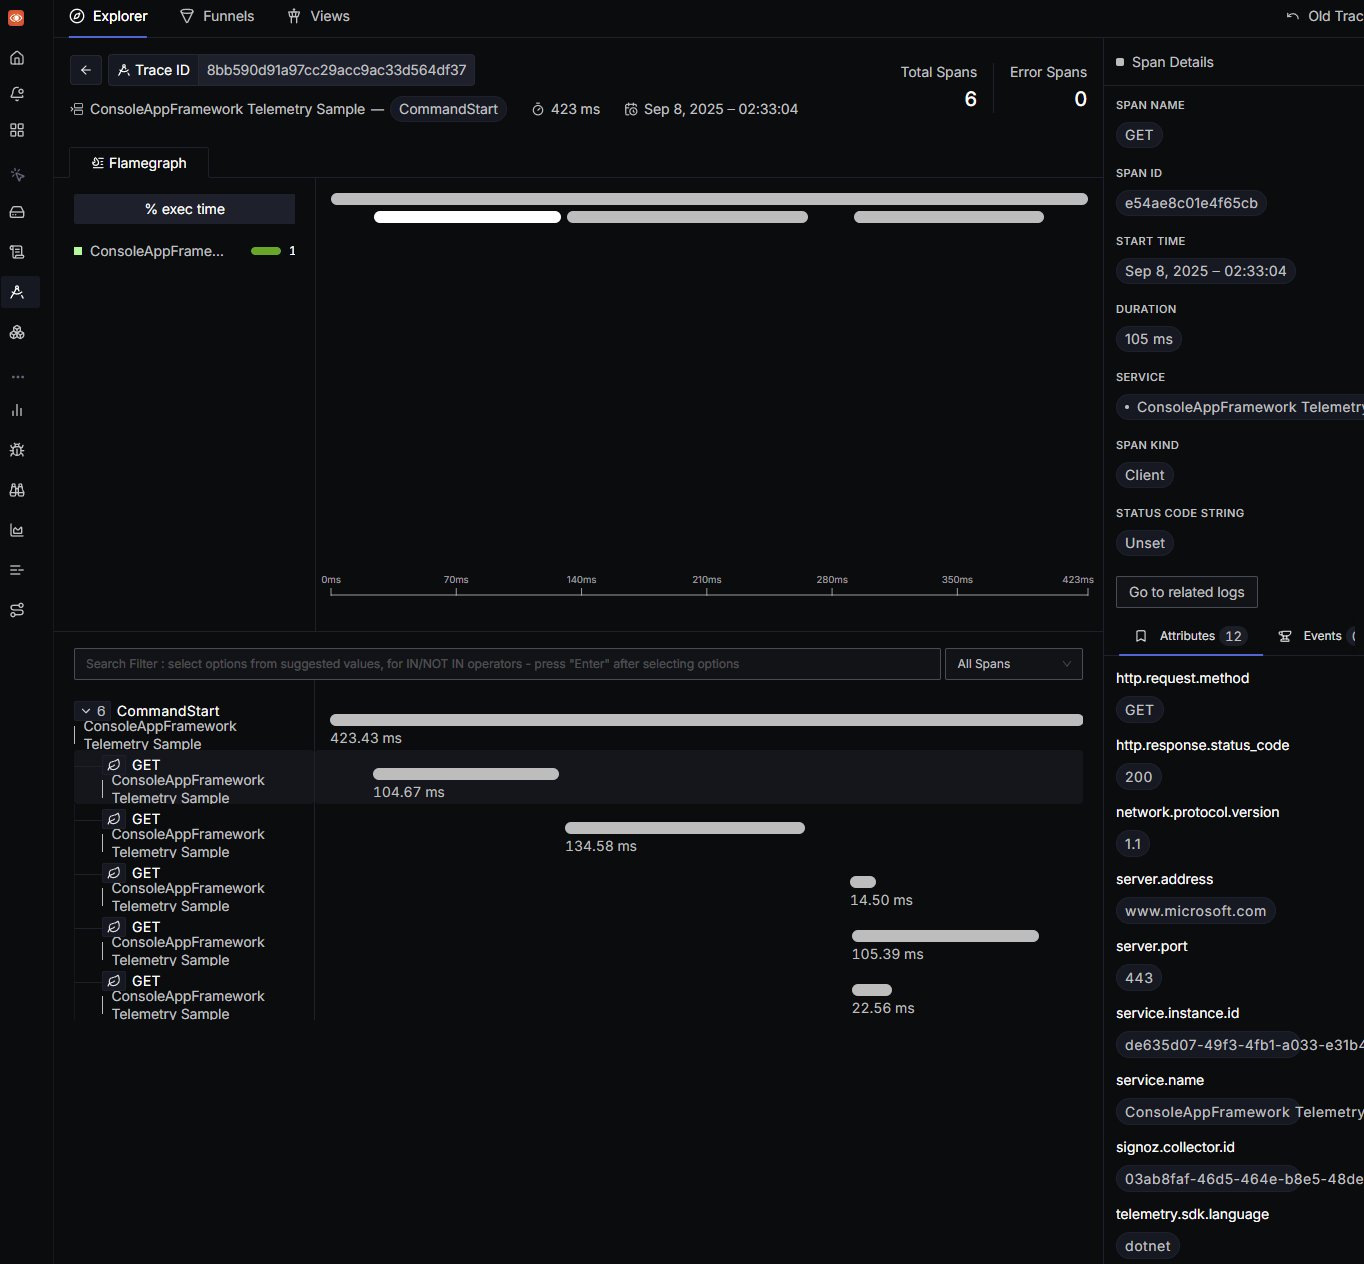Click the green exec time bar for ConsoleAppFrame
1364x1264 pixels.
click(x=266, y=251)
